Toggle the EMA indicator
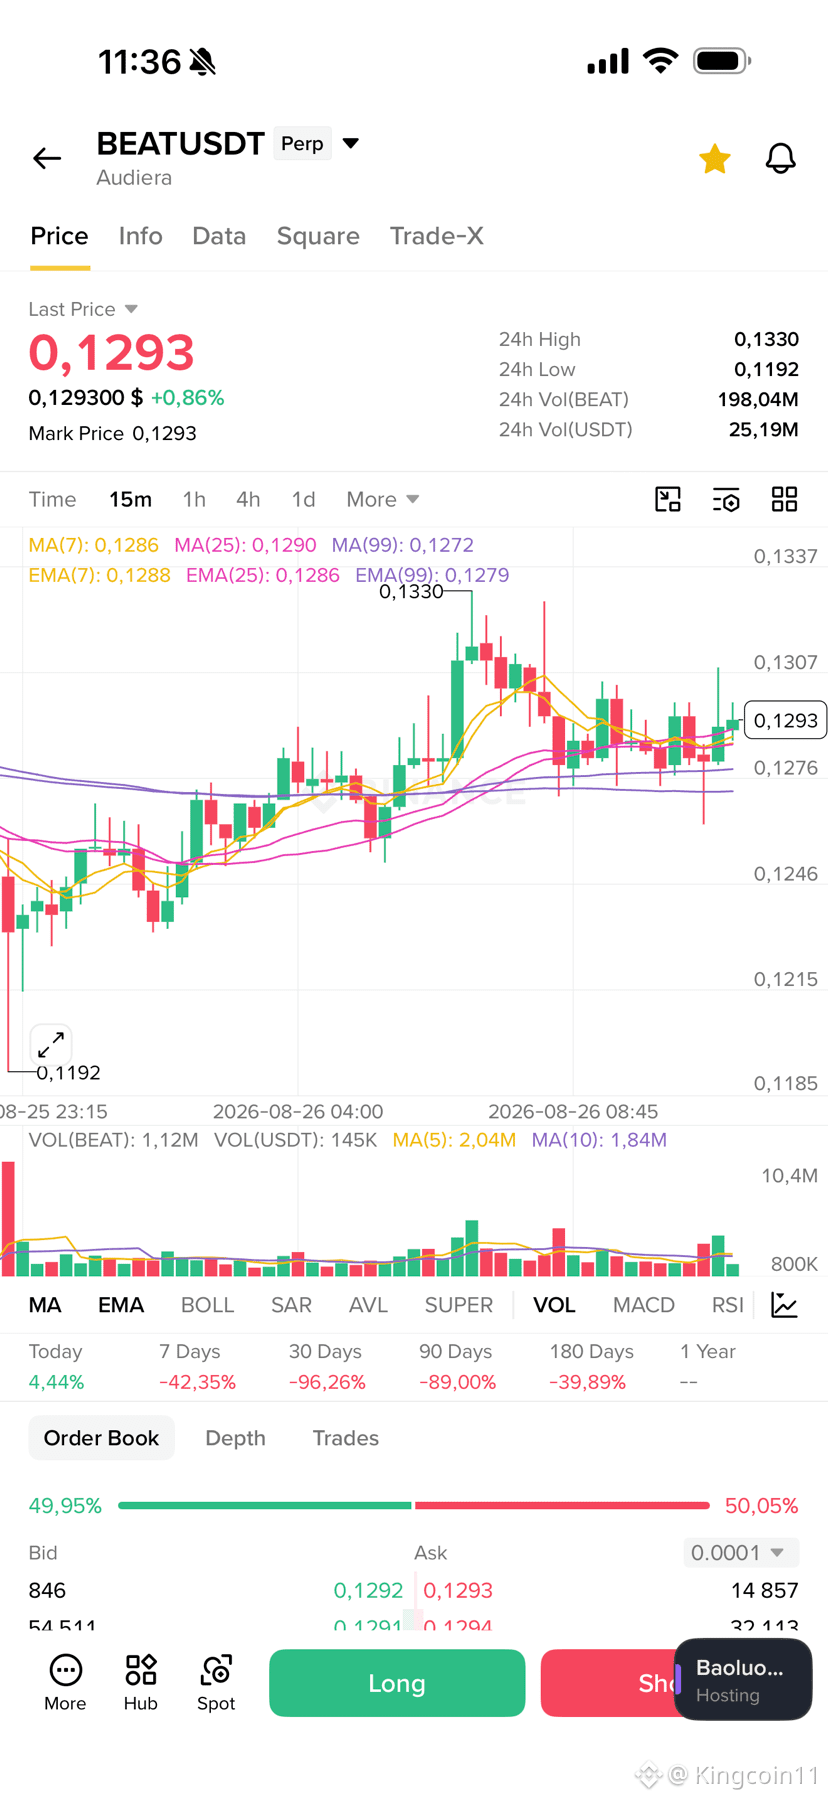 121,1305
